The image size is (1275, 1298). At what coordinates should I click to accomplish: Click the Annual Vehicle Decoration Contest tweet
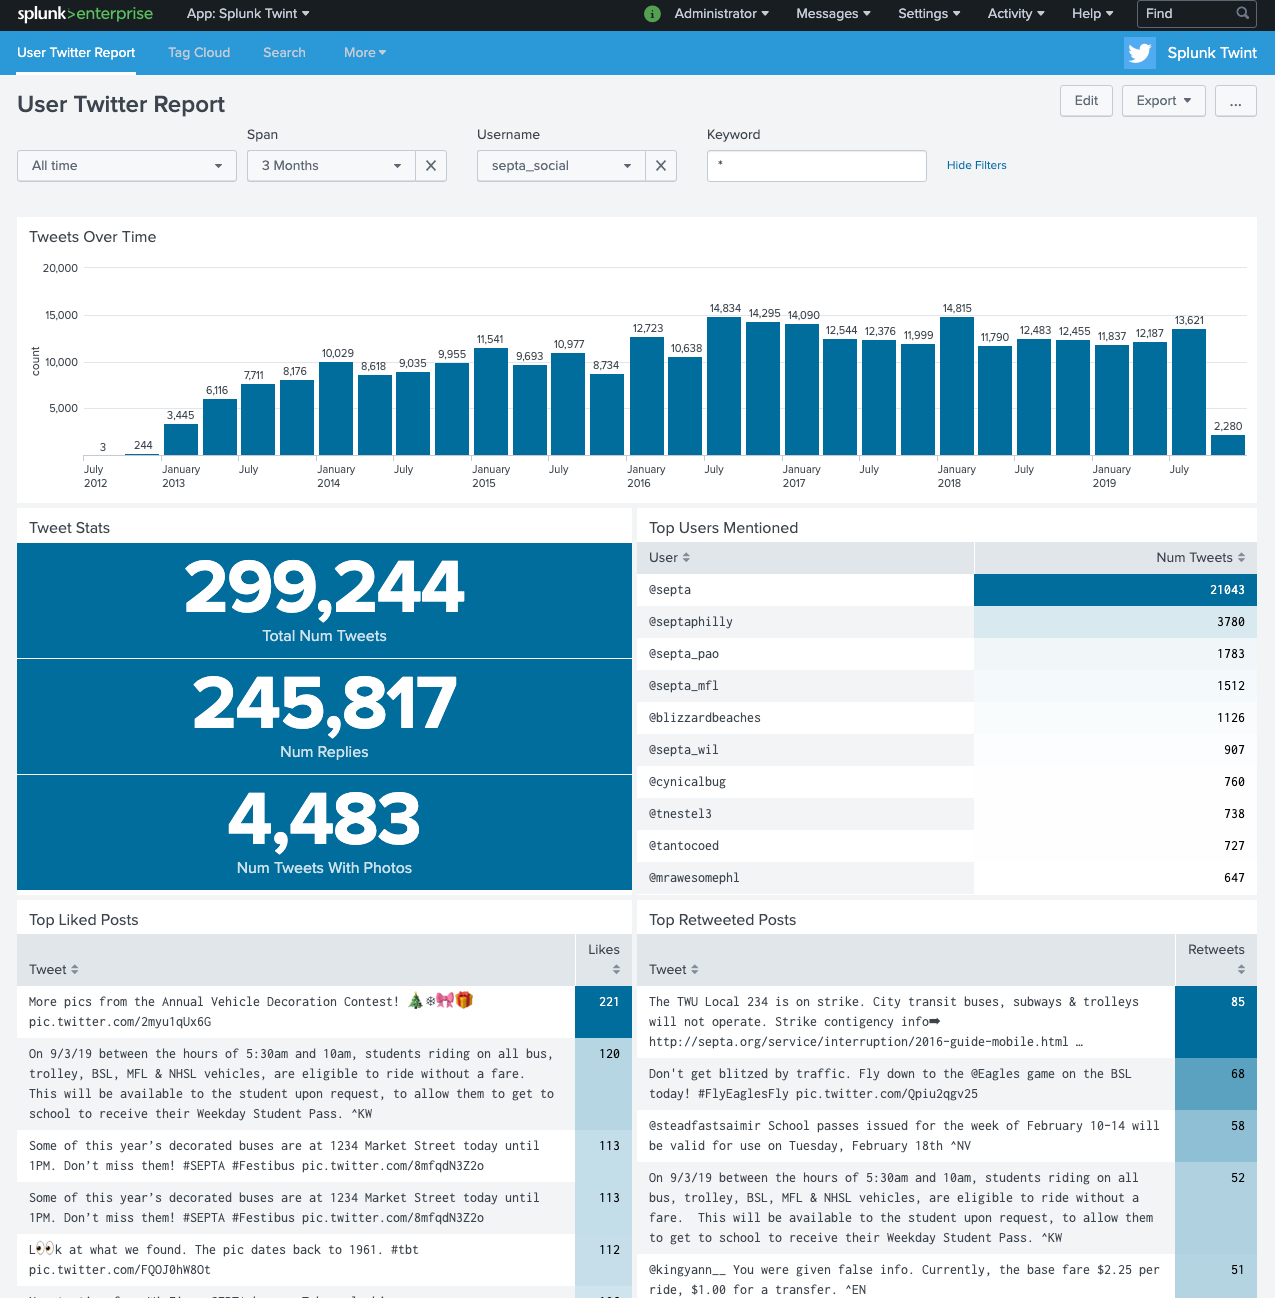tap(295, 1012)
